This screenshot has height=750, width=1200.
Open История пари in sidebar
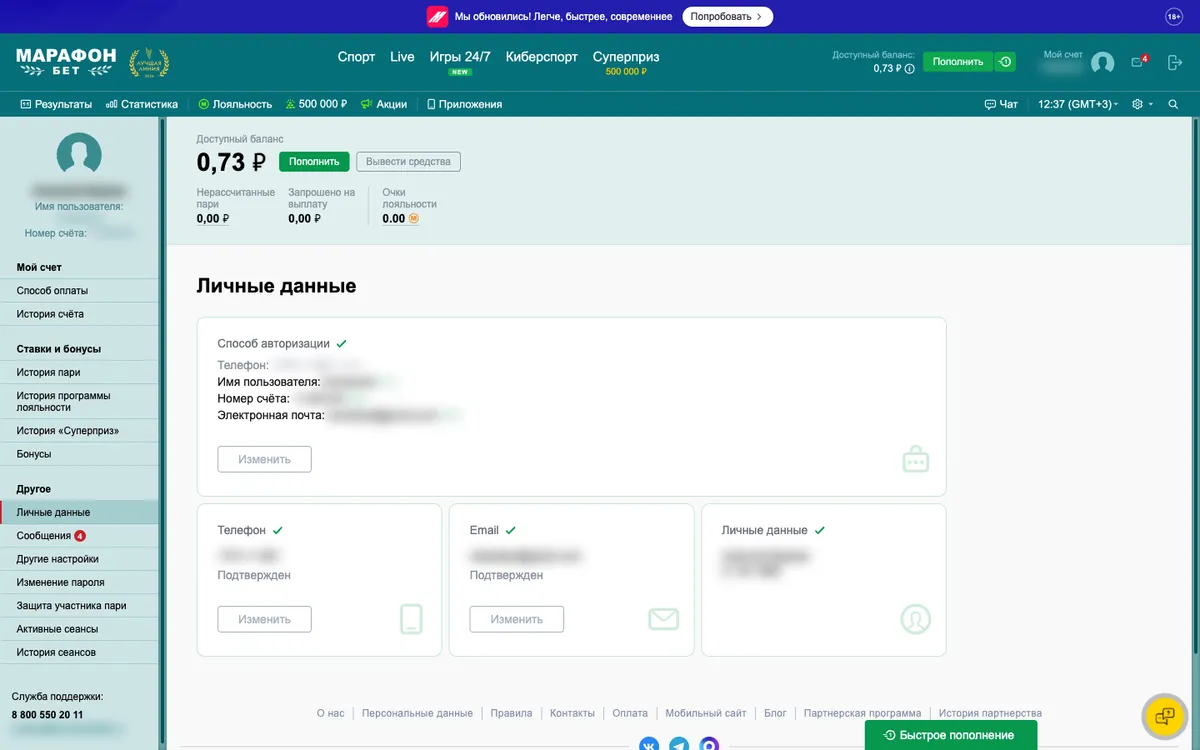[x=79, y=372]
